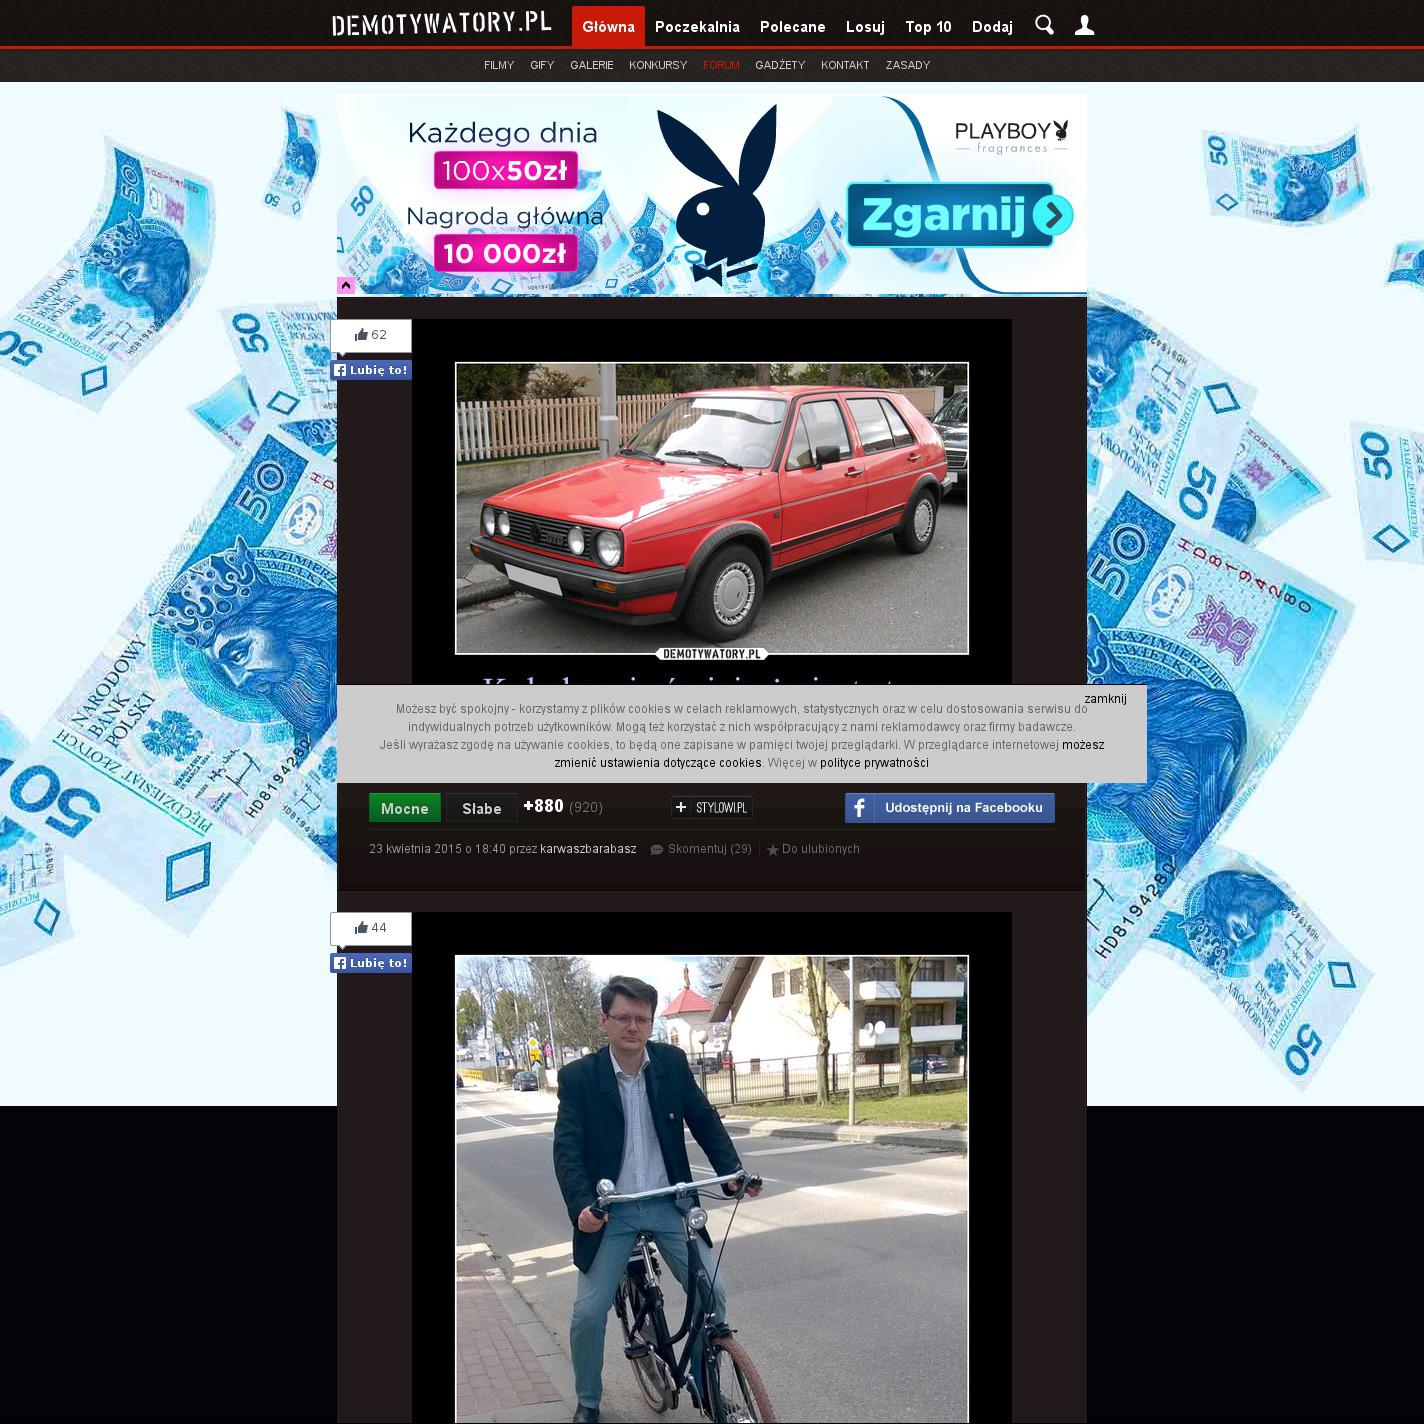Screen dimensions: 1424x1424
Task: Open the Poczekalnia tab
Action: (x=697, y=27)
